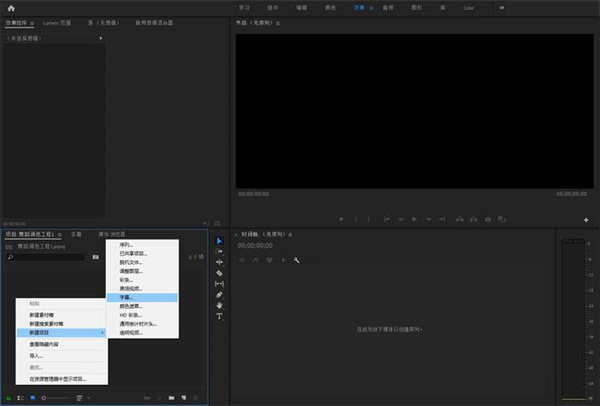Click the project panel search field
600x406 pixels.
(x=46, y=257)
